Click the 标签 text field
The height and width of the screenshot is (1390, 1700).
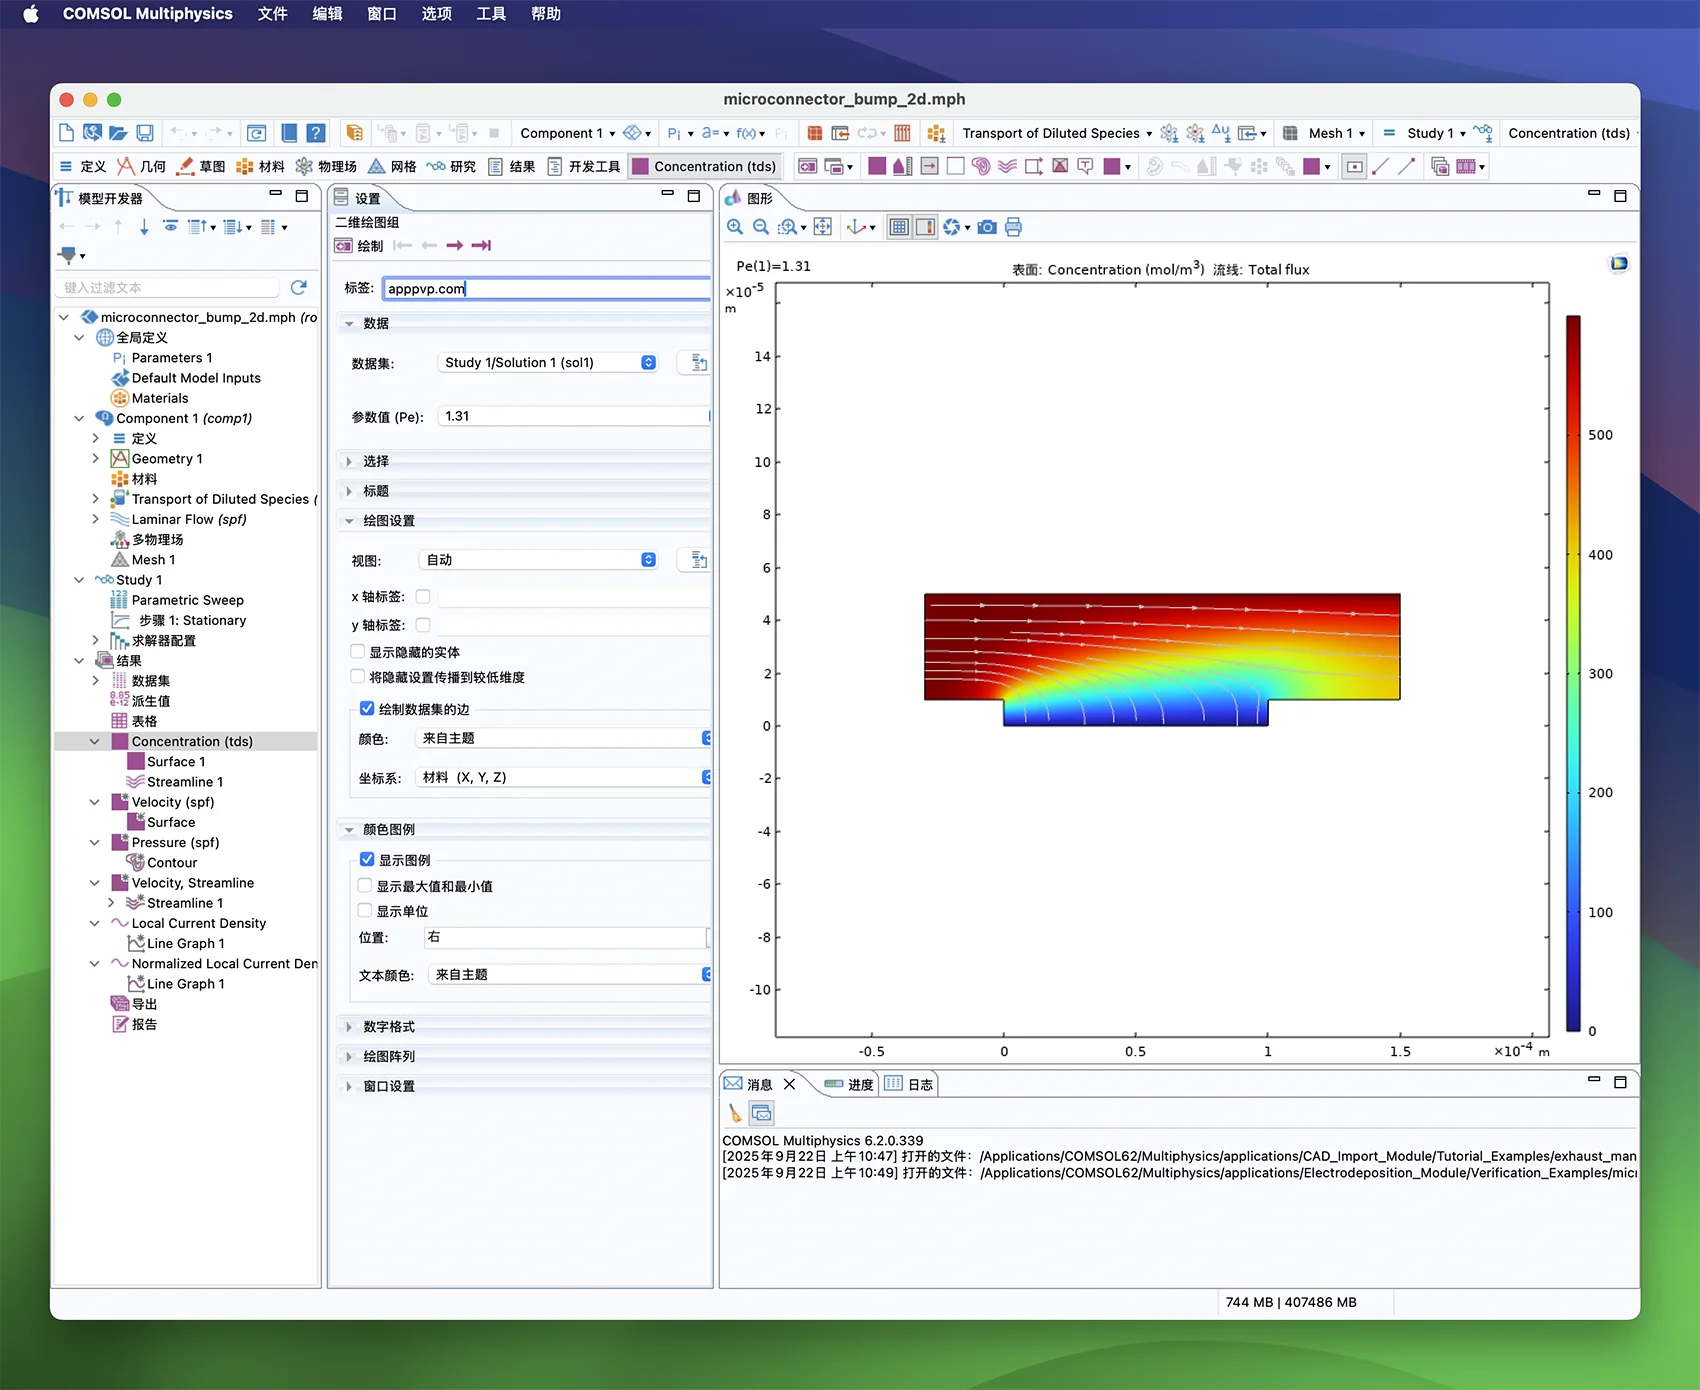coord(547,289)
